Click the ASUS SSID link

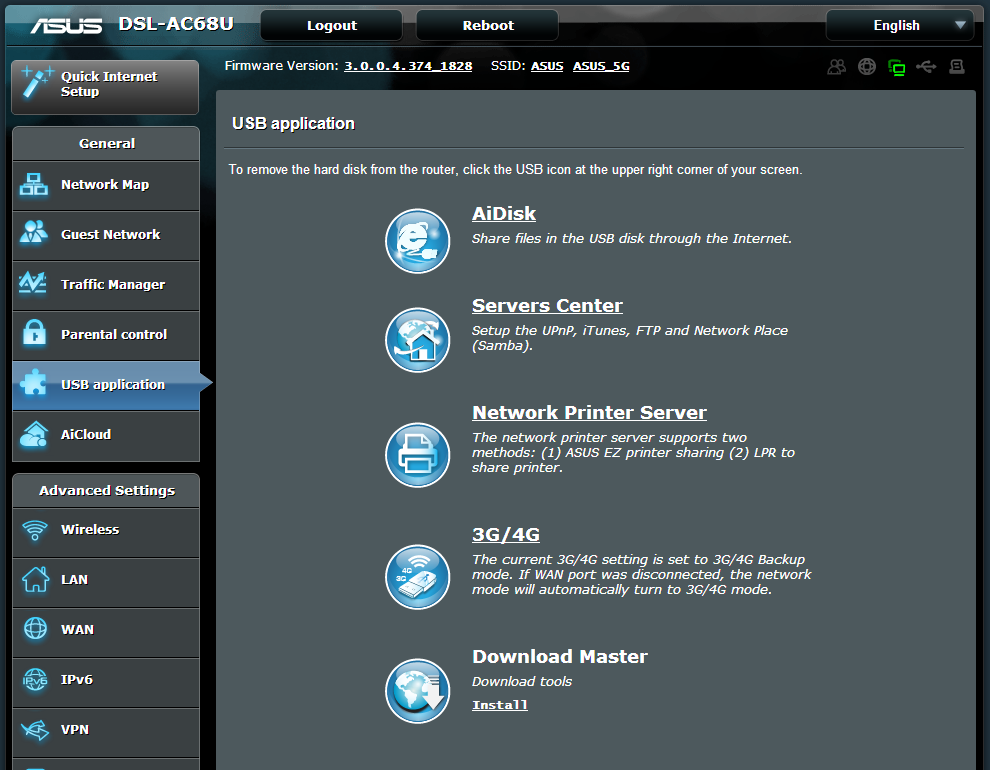point(547,66)
